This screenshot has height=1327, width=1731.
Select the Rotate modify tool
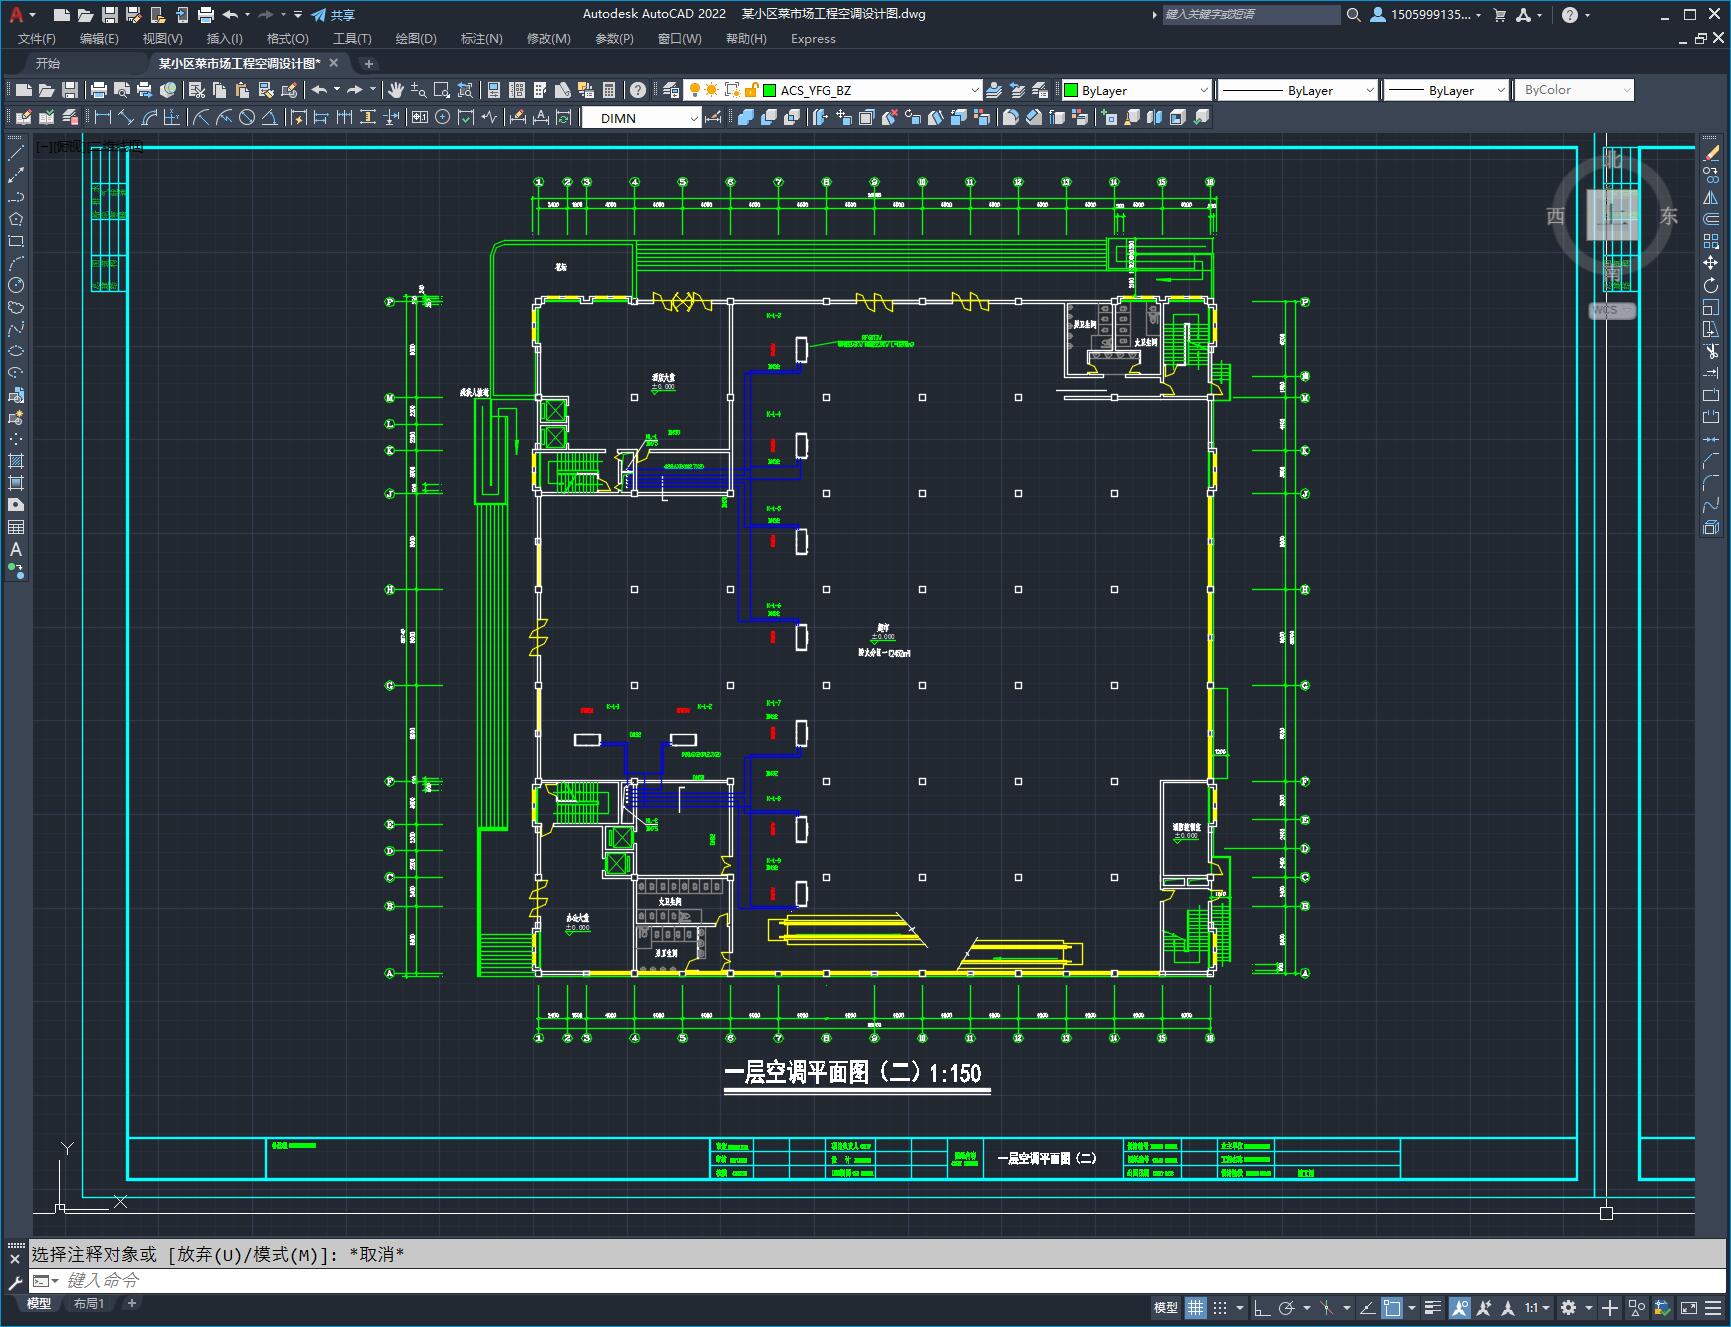[x=1711, y=285]
